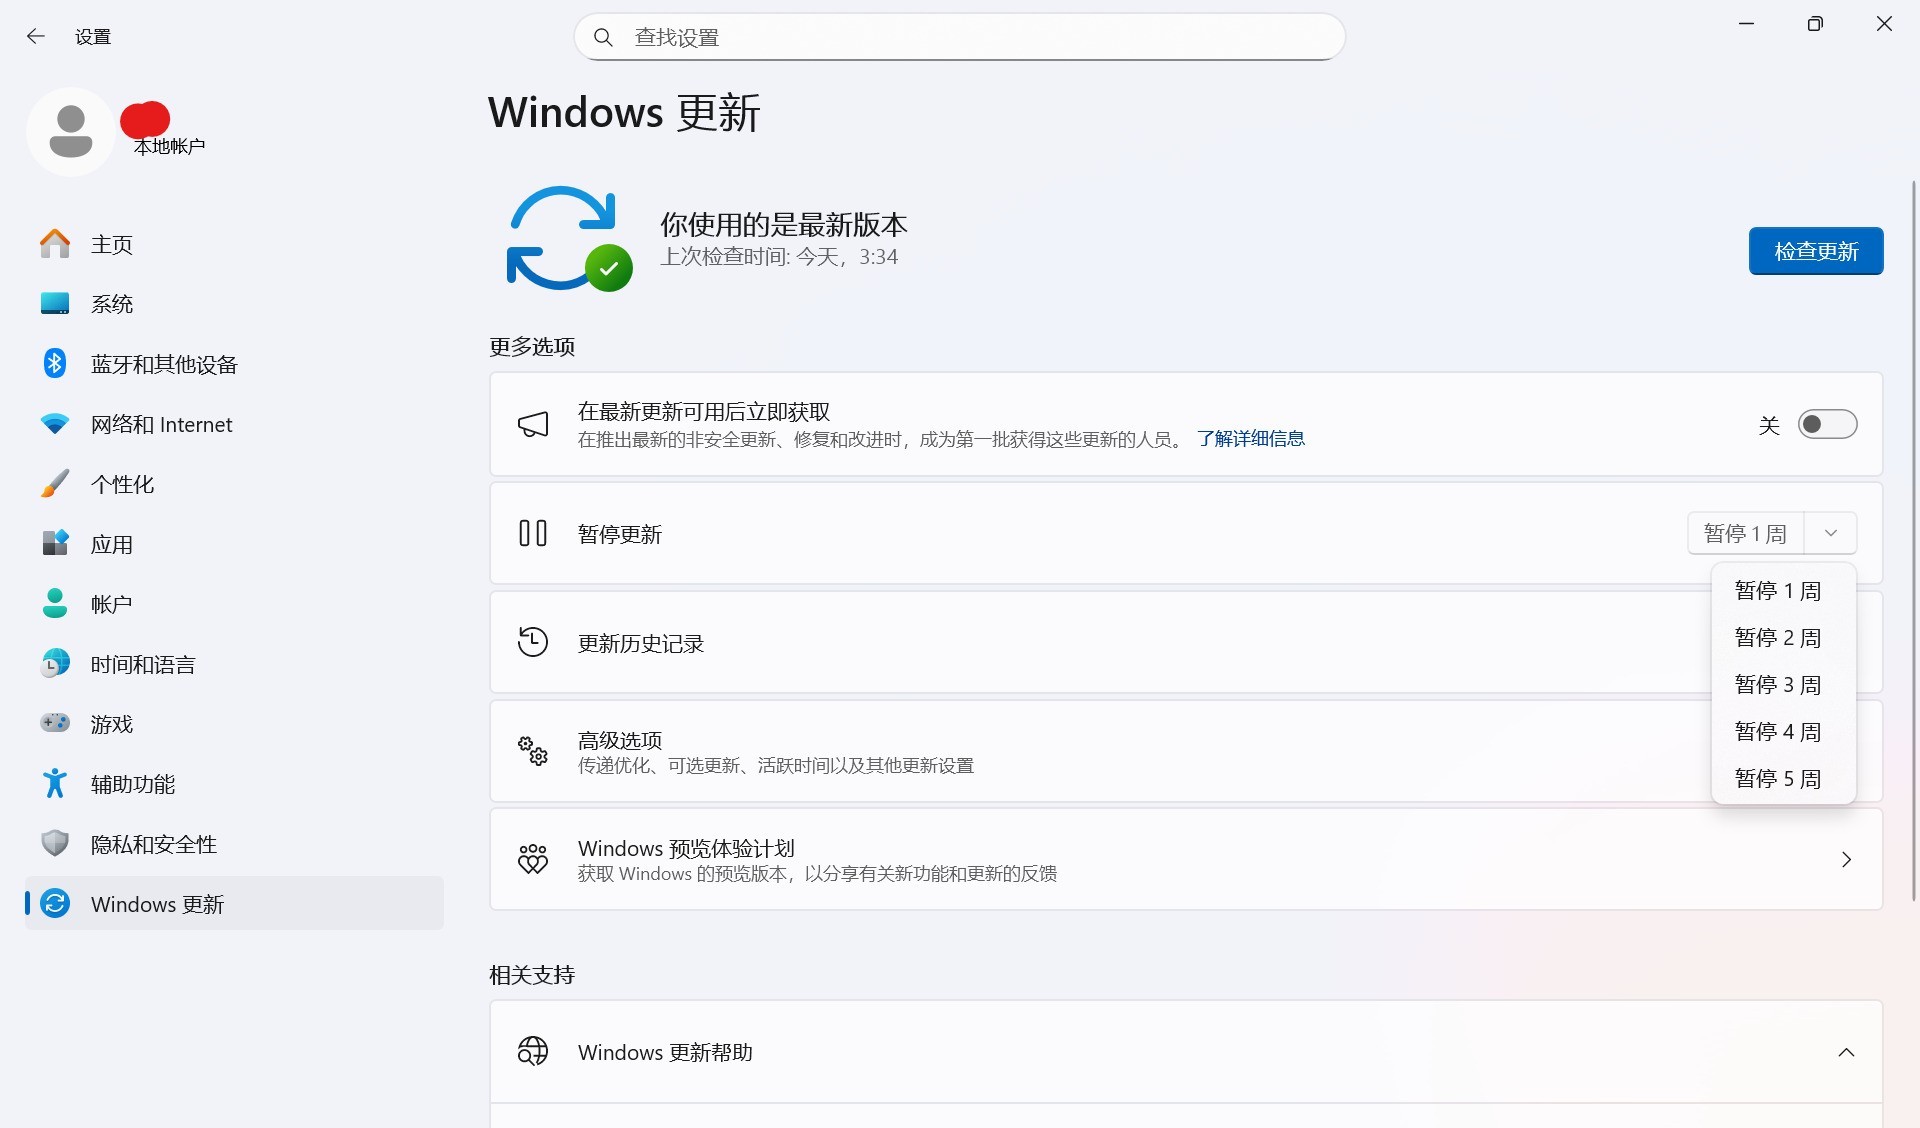Image resolution: width=1920 pixels, height=1128 pixels.
Task: Open 帐户 settings from the sidebar
Action: (x=113, y=604)
